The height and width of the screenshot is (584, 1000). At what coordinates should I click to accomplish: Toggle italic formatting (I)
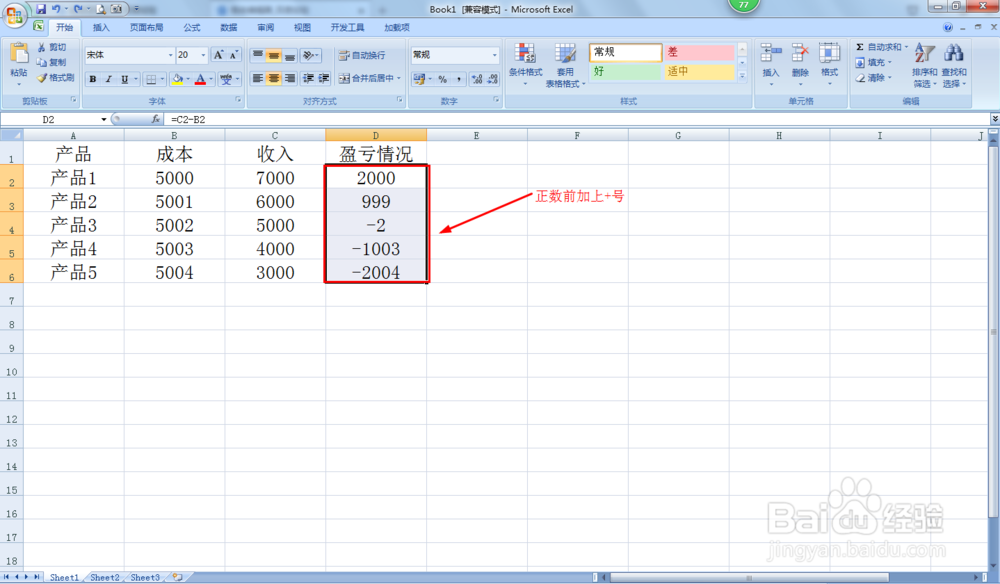coord(108,79)
